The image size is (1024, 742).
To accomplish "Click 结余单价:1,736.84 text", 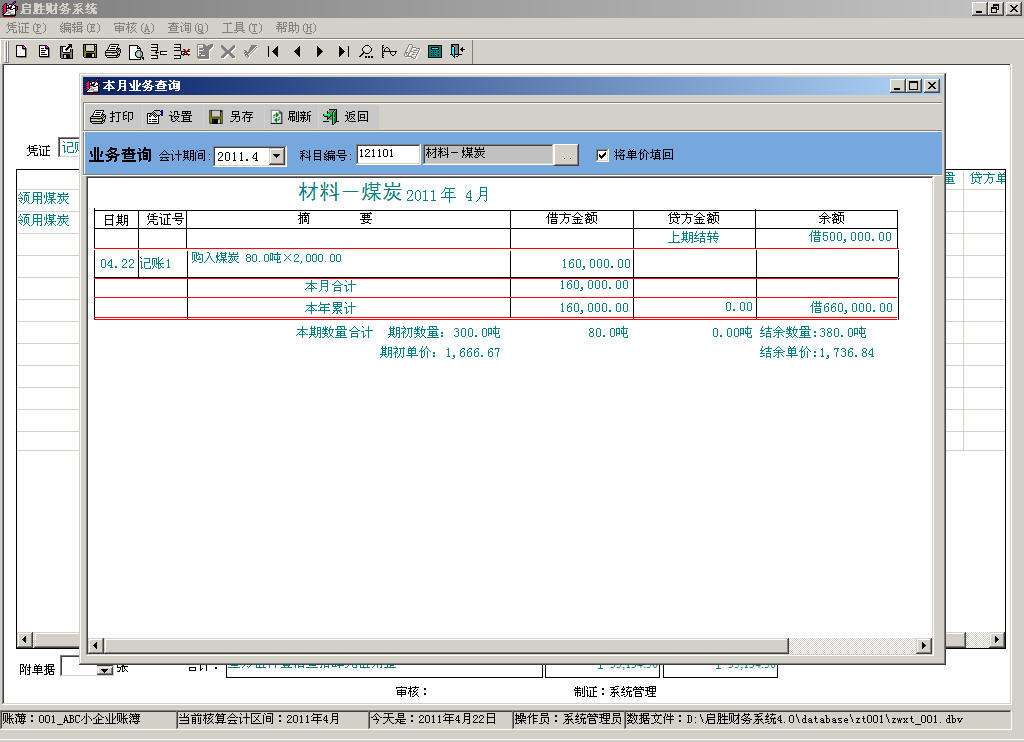I will pos(816,353).
